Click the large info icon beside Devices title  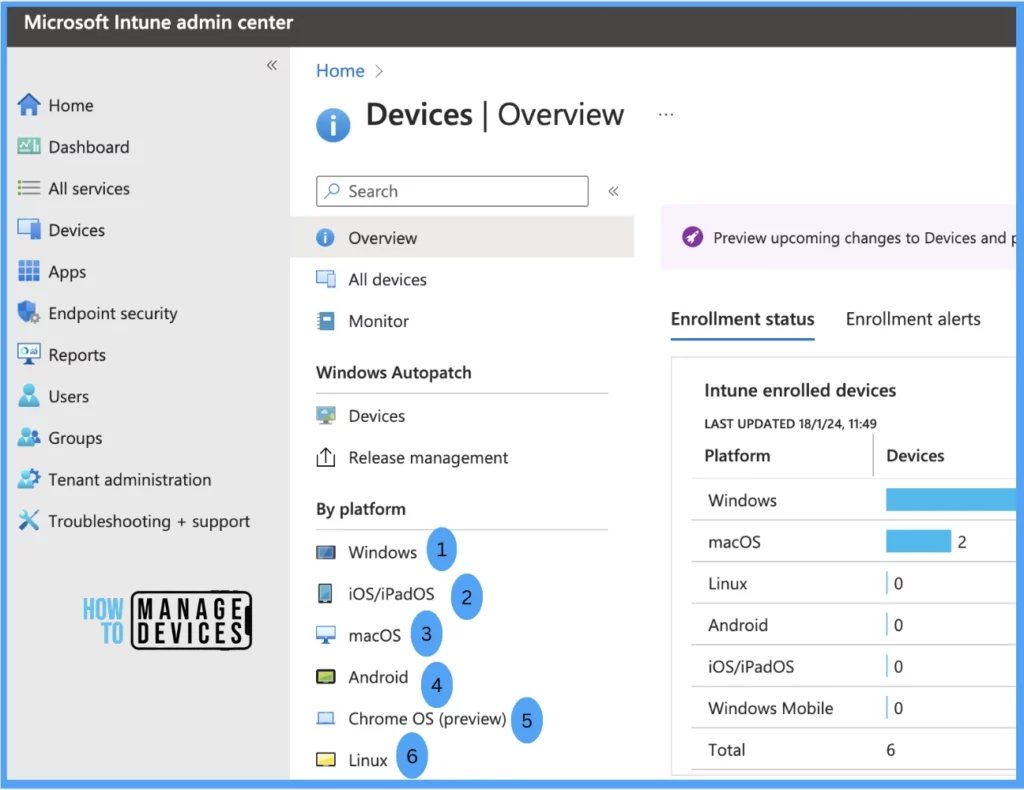[333, 125]
